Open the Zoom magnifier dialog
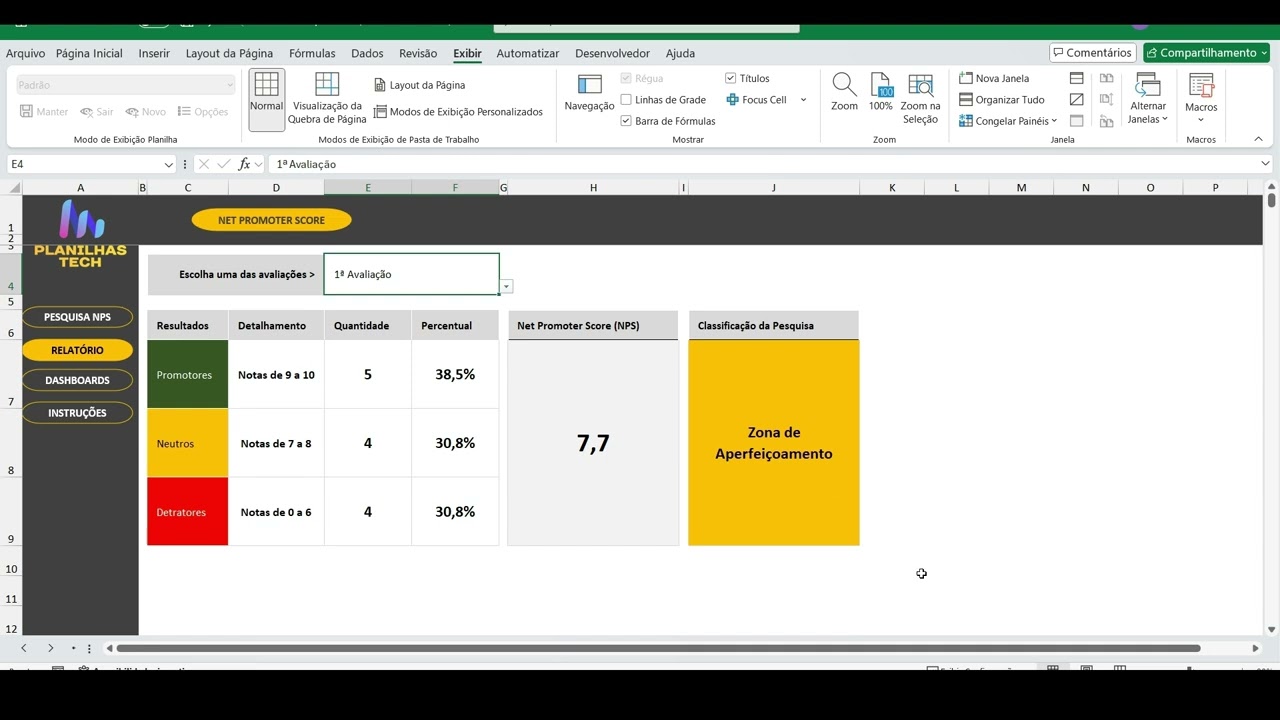 point(844,92)
